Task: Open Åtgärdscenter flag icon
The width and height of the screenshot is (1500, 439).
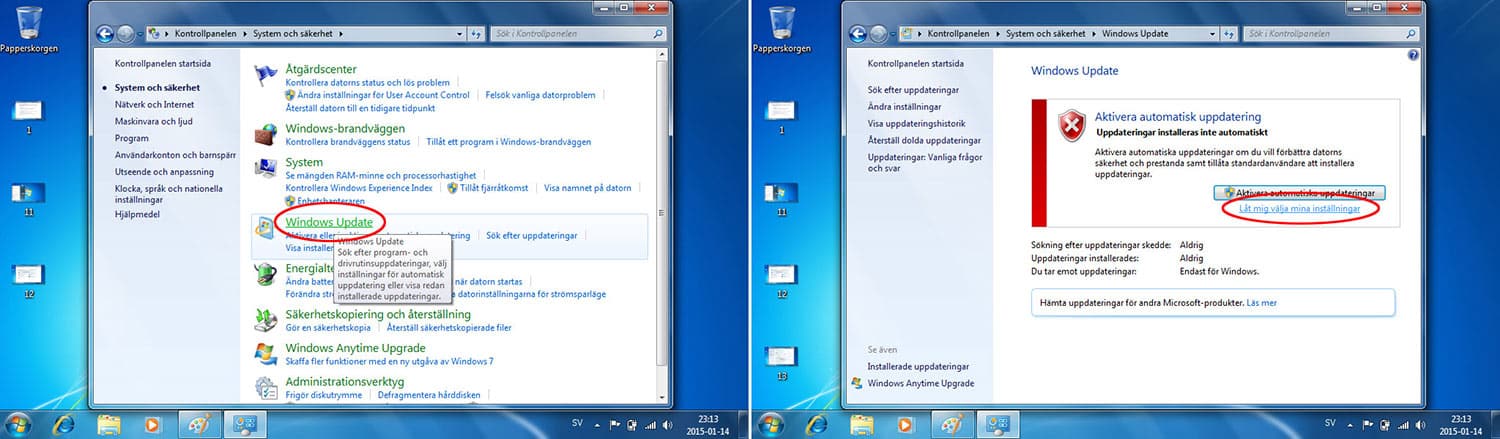Action: click(x=265, y=76)
